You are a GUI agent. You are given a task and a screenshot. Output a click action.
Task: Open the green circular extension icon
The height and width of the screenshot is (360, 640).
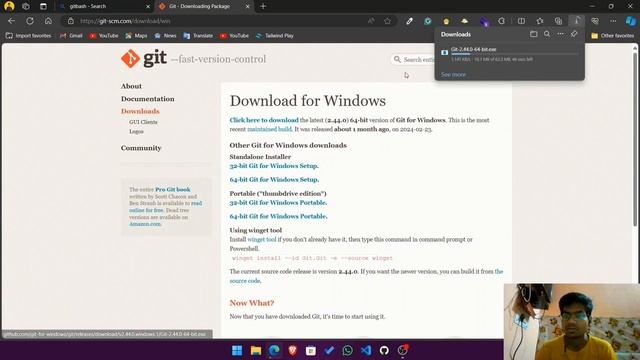tap(427, 21)
